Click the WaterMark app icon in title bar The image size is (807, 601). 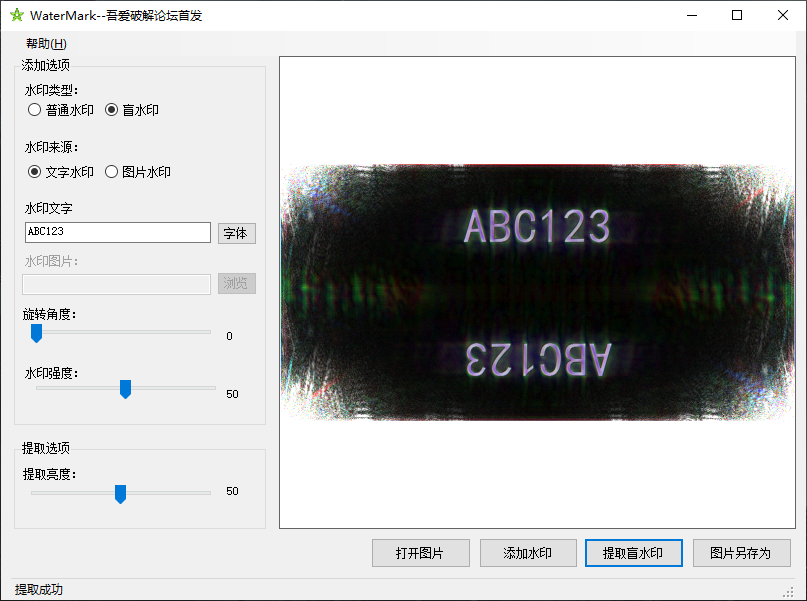click(x=16, y=15)
